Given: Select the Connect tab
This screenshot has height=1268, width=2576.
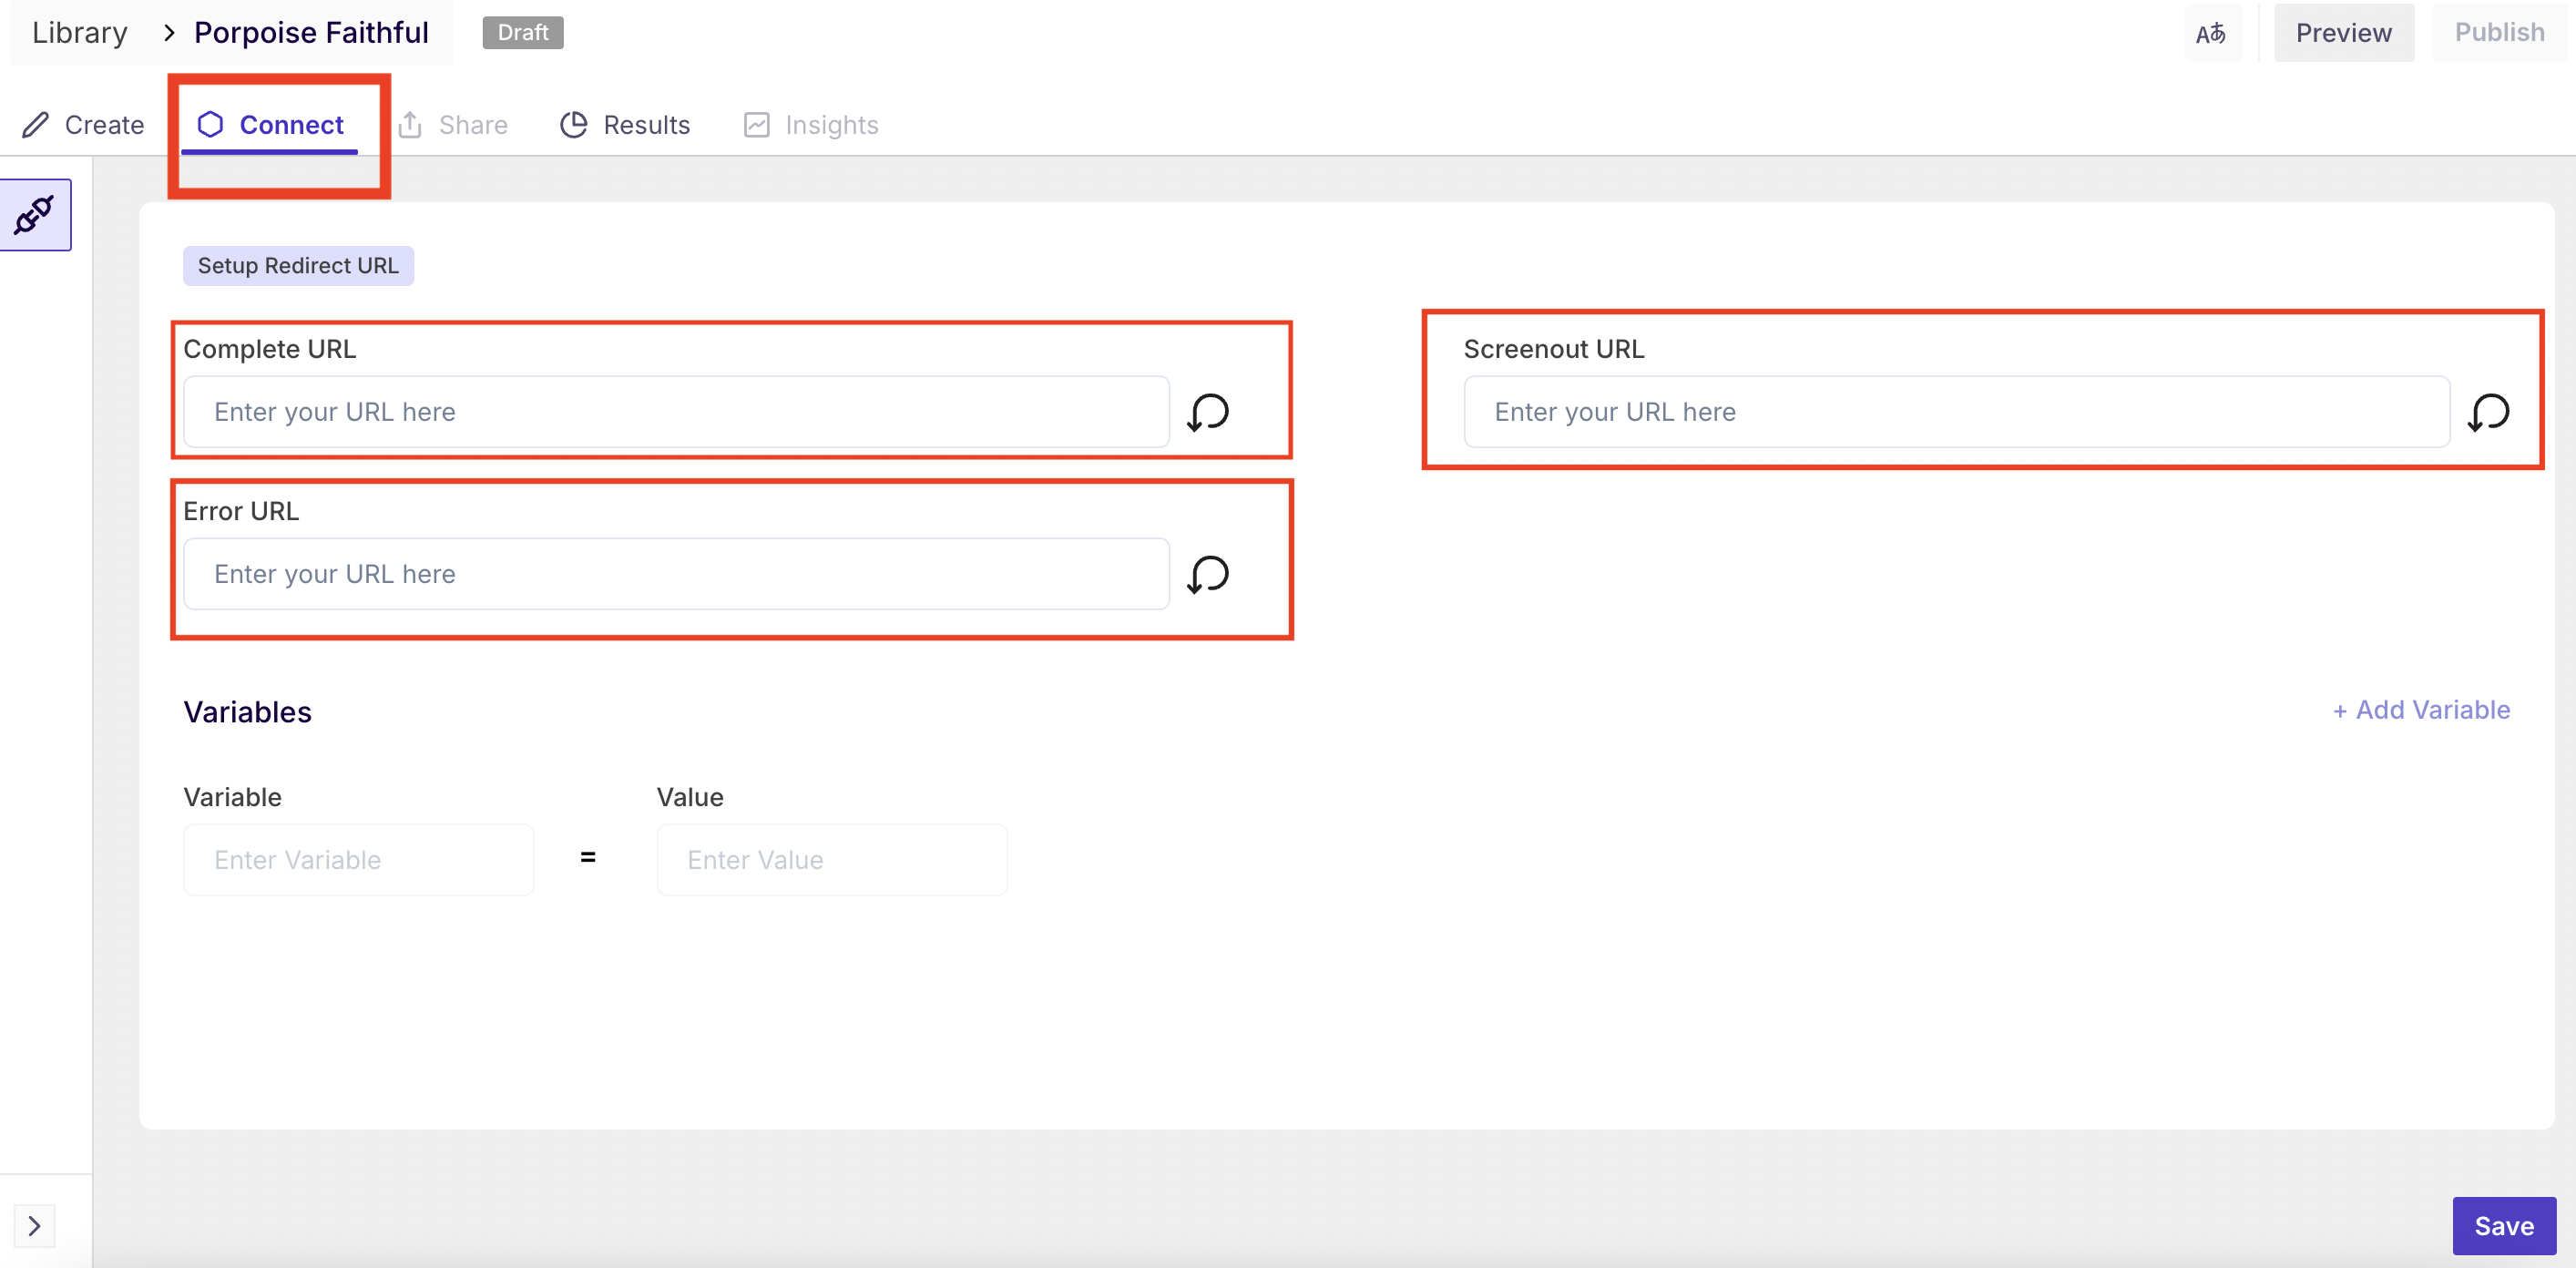Looking at the screenshot, I should click(270, 125).
